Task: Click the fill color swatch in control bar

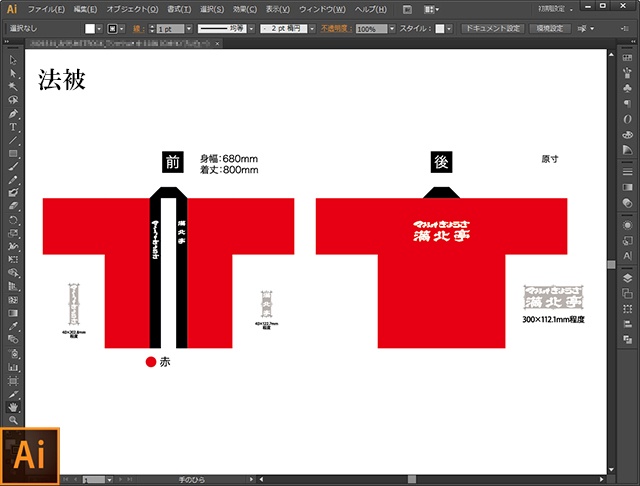Action: coord(90,29)
